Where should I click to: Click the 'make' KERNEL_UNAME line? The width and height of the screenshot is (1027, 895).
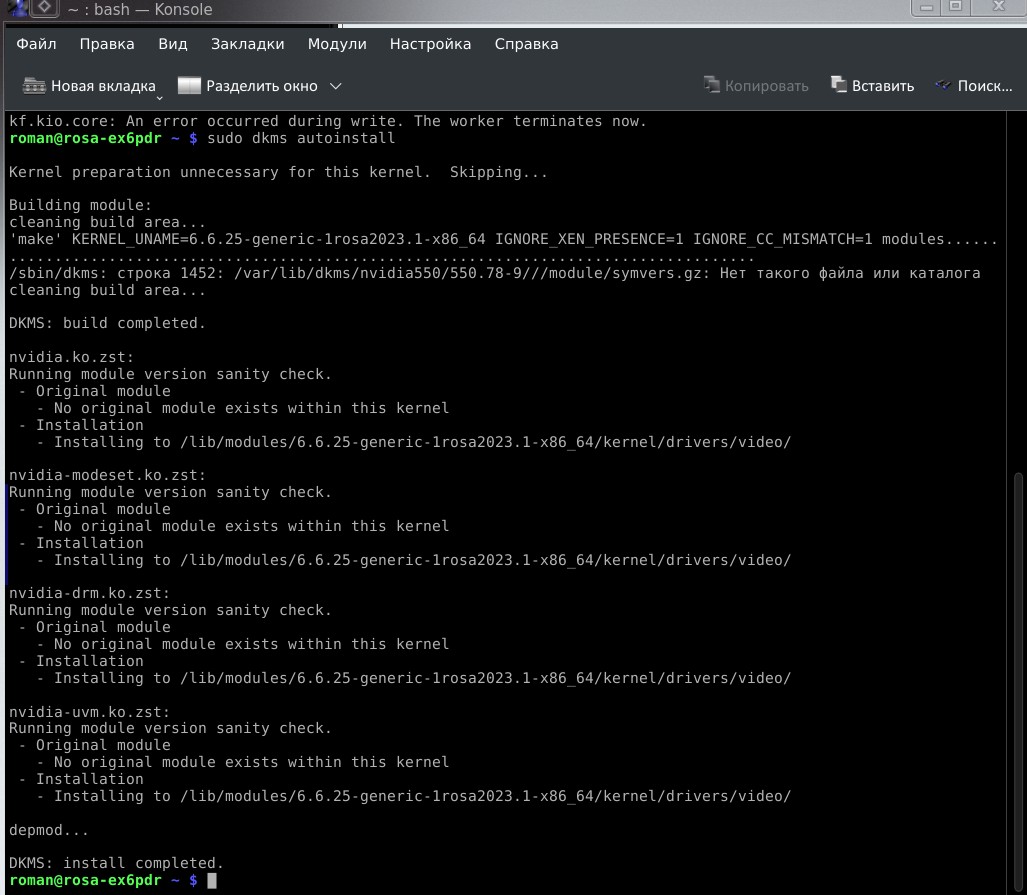tap(503, 239)
